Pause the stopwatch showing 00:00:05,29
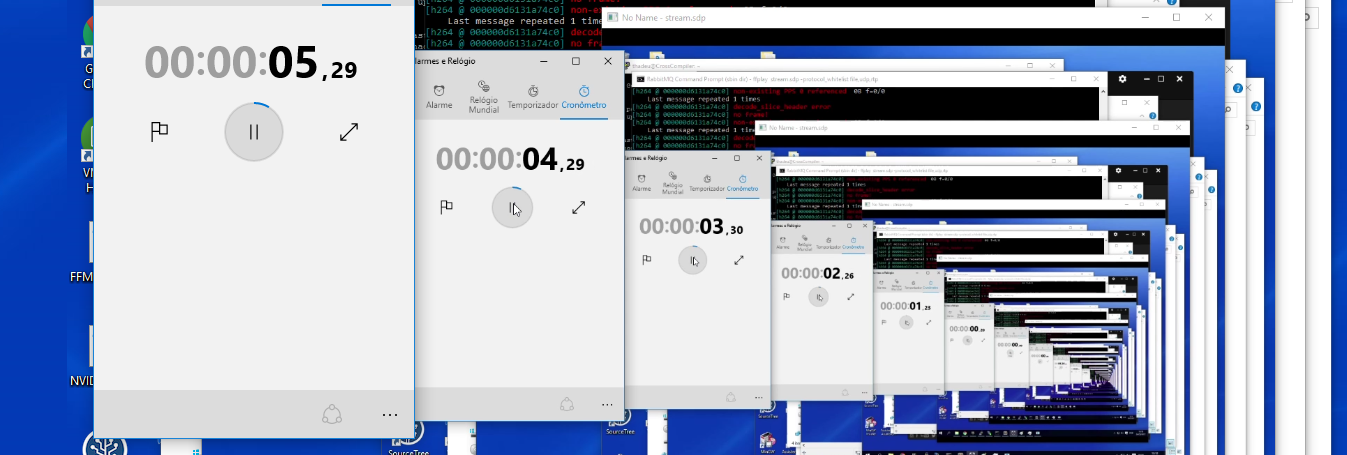The width and height of the screenshot is (1347, 455). 254,132
